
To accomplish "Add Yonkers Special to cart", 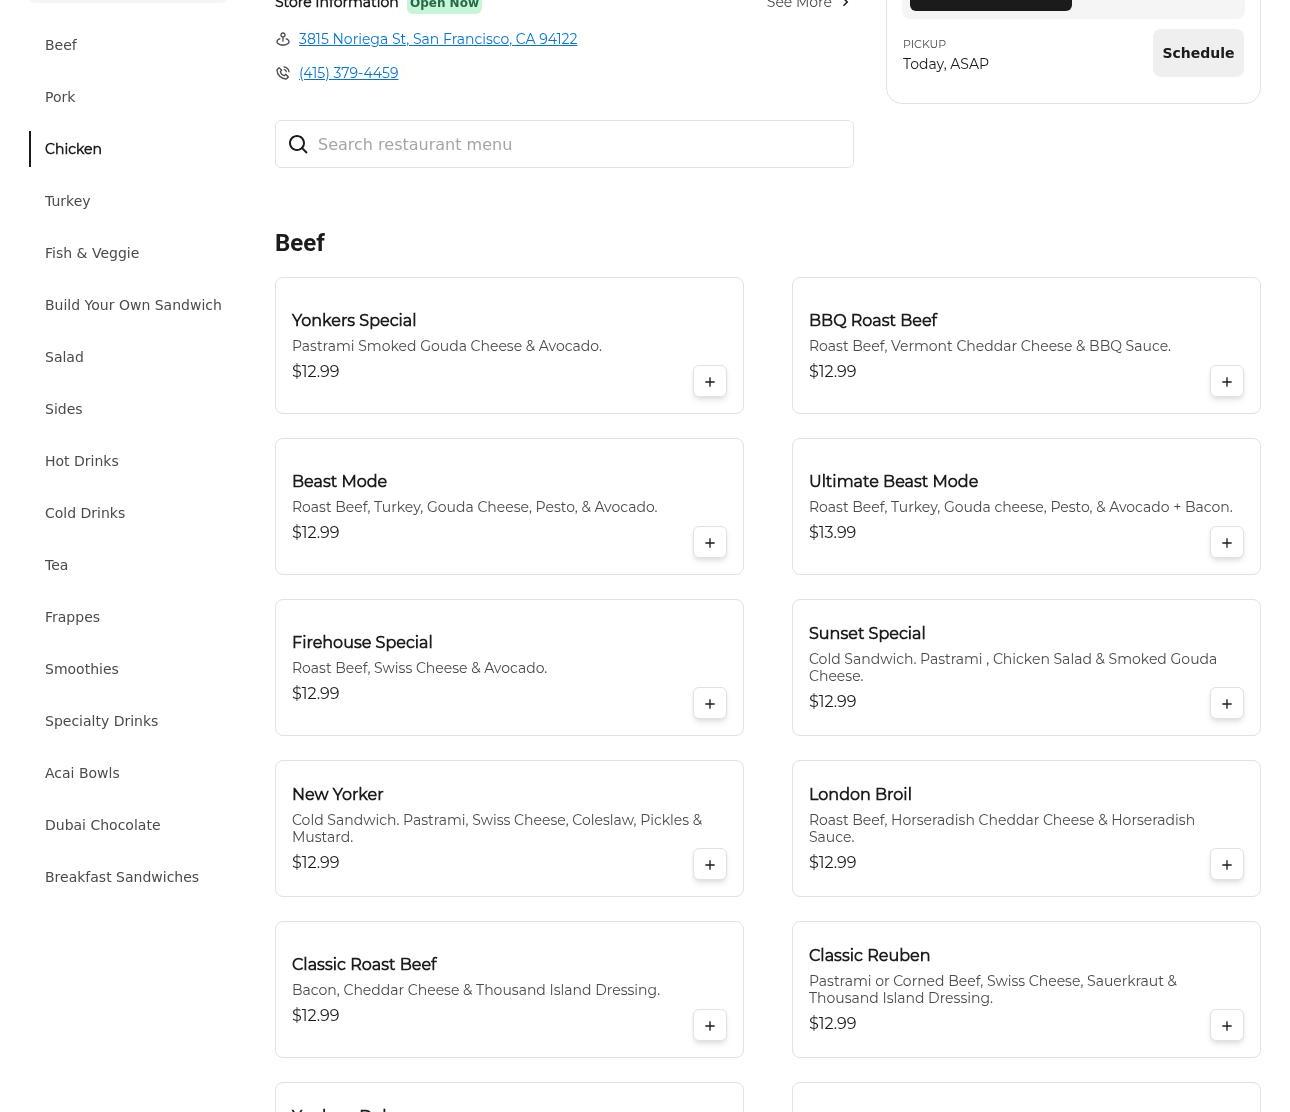I will 709,382.
